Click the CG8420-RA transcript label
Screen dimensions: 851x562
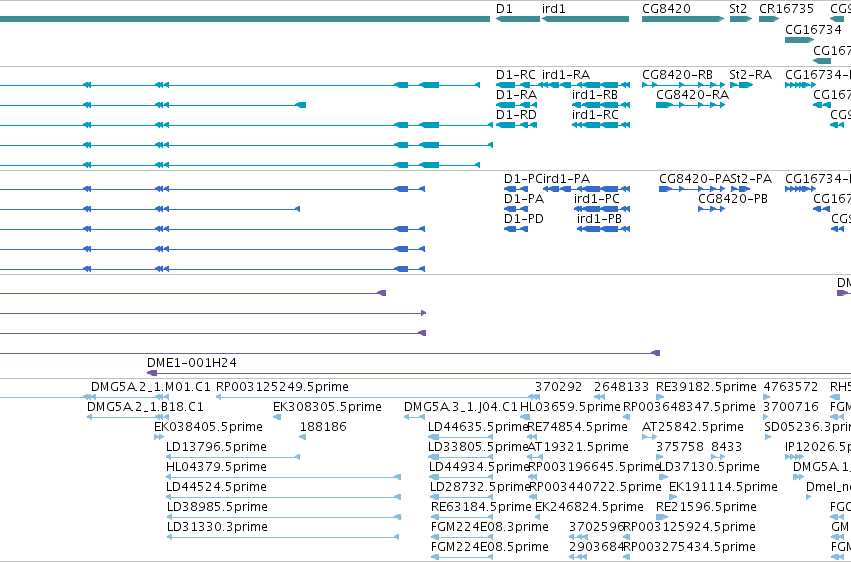tap(692, 94)
